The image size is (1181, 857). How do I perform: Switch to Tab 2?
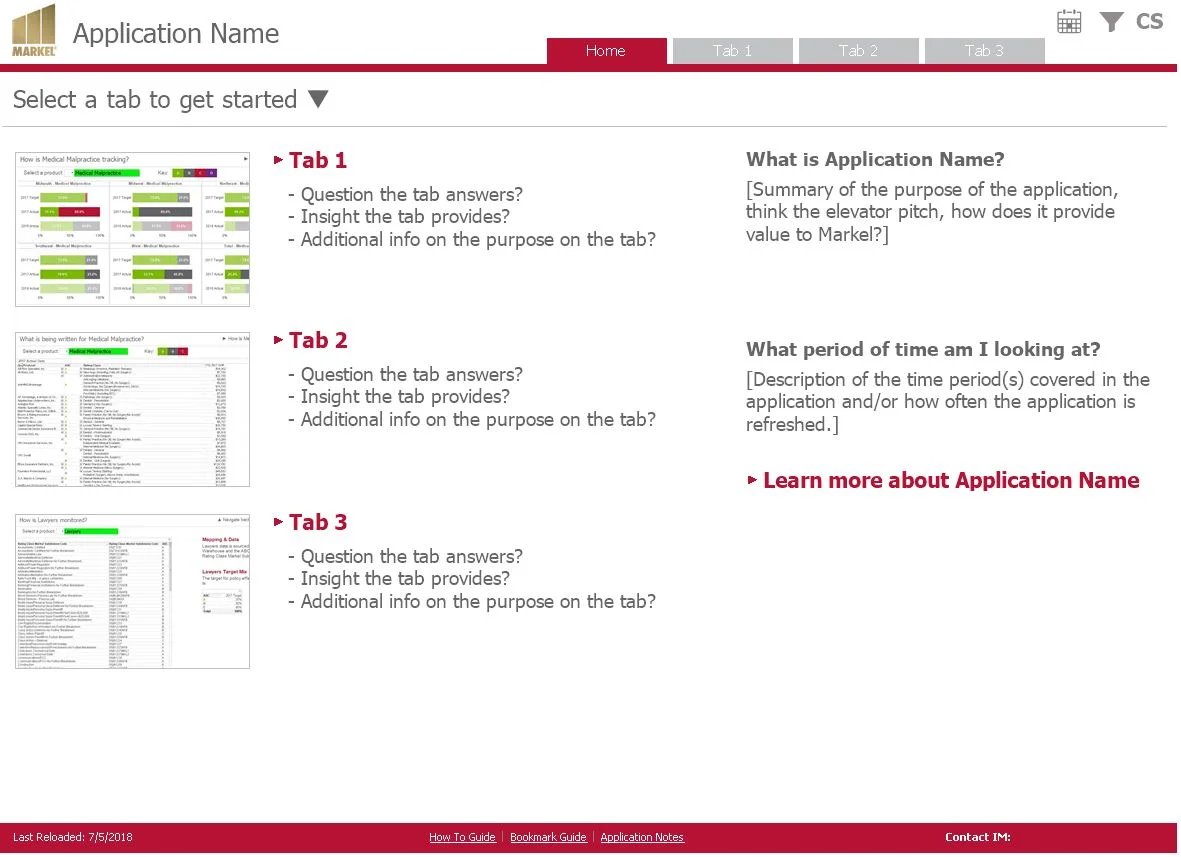858,50
